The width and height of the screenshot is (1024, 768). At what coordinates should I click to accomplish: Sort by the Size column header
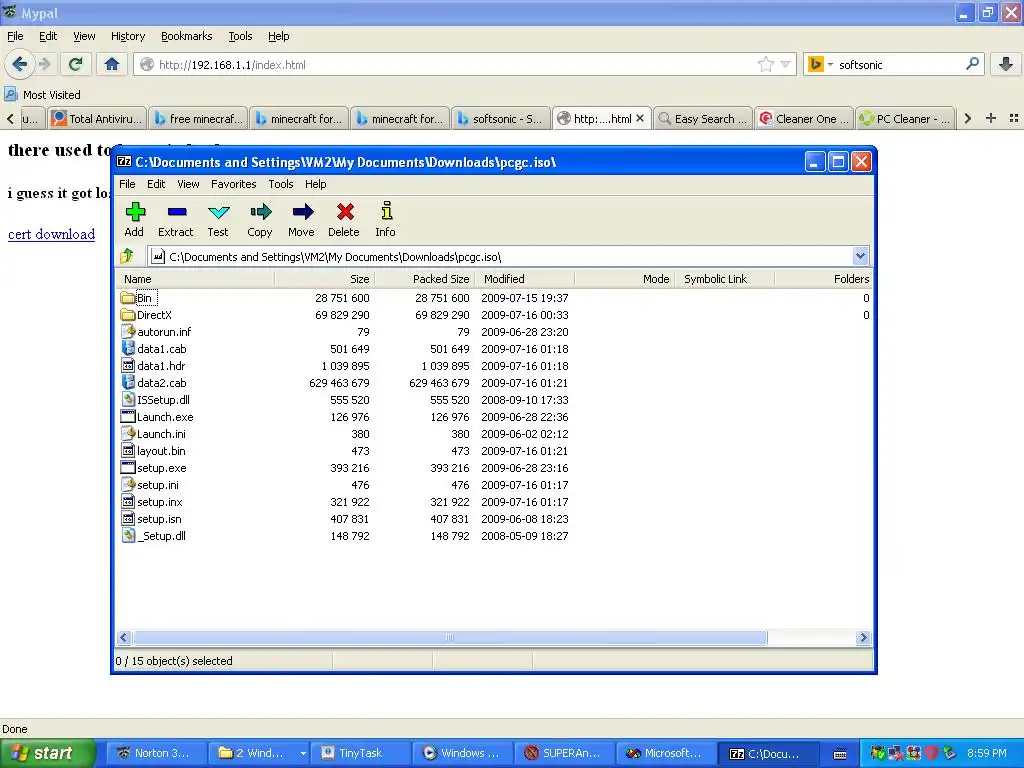coord(324,279)
